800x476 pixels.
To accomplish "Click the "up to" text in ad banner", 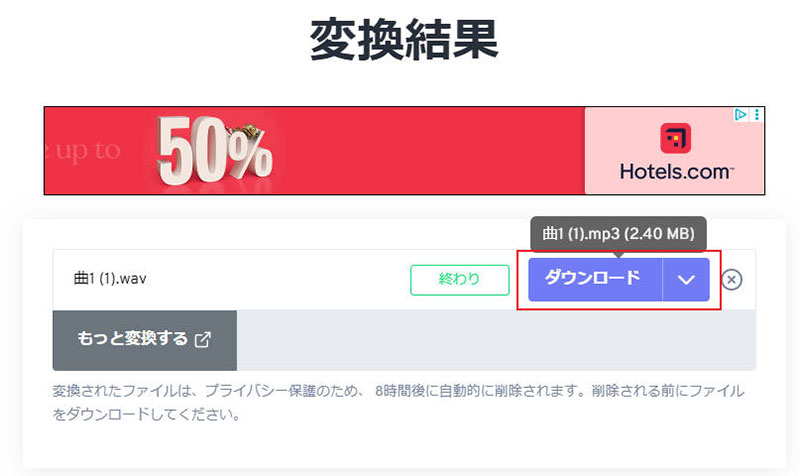I will (85, 152).
